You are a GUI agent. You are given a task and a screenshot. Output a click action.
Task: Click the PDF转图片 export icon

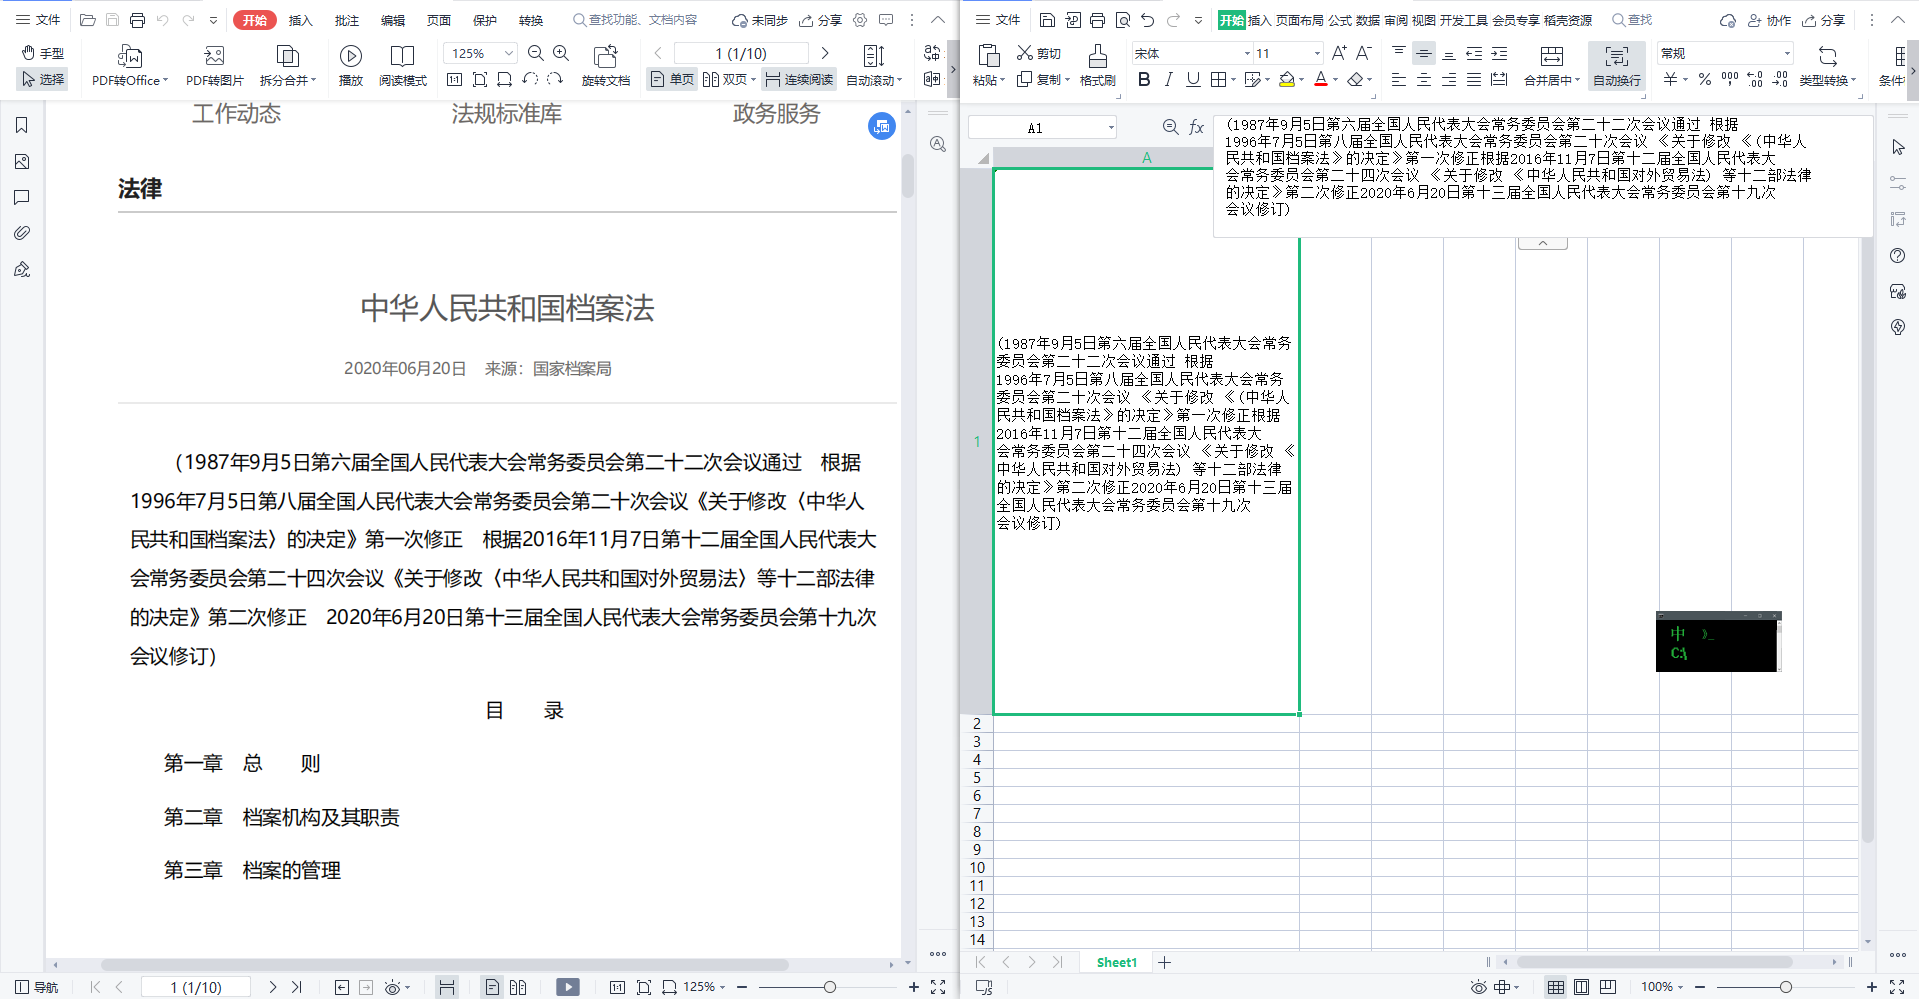click(x=214, y=56)
